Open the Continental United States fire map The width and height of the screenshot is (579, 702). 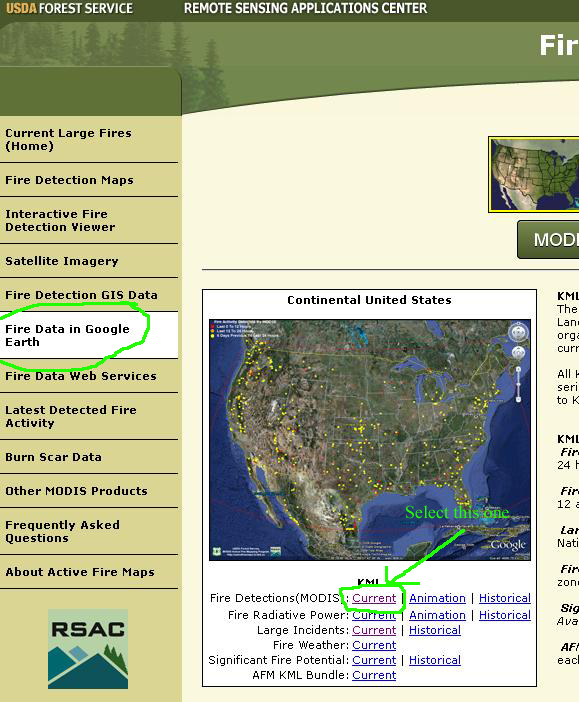click(369, 439)
